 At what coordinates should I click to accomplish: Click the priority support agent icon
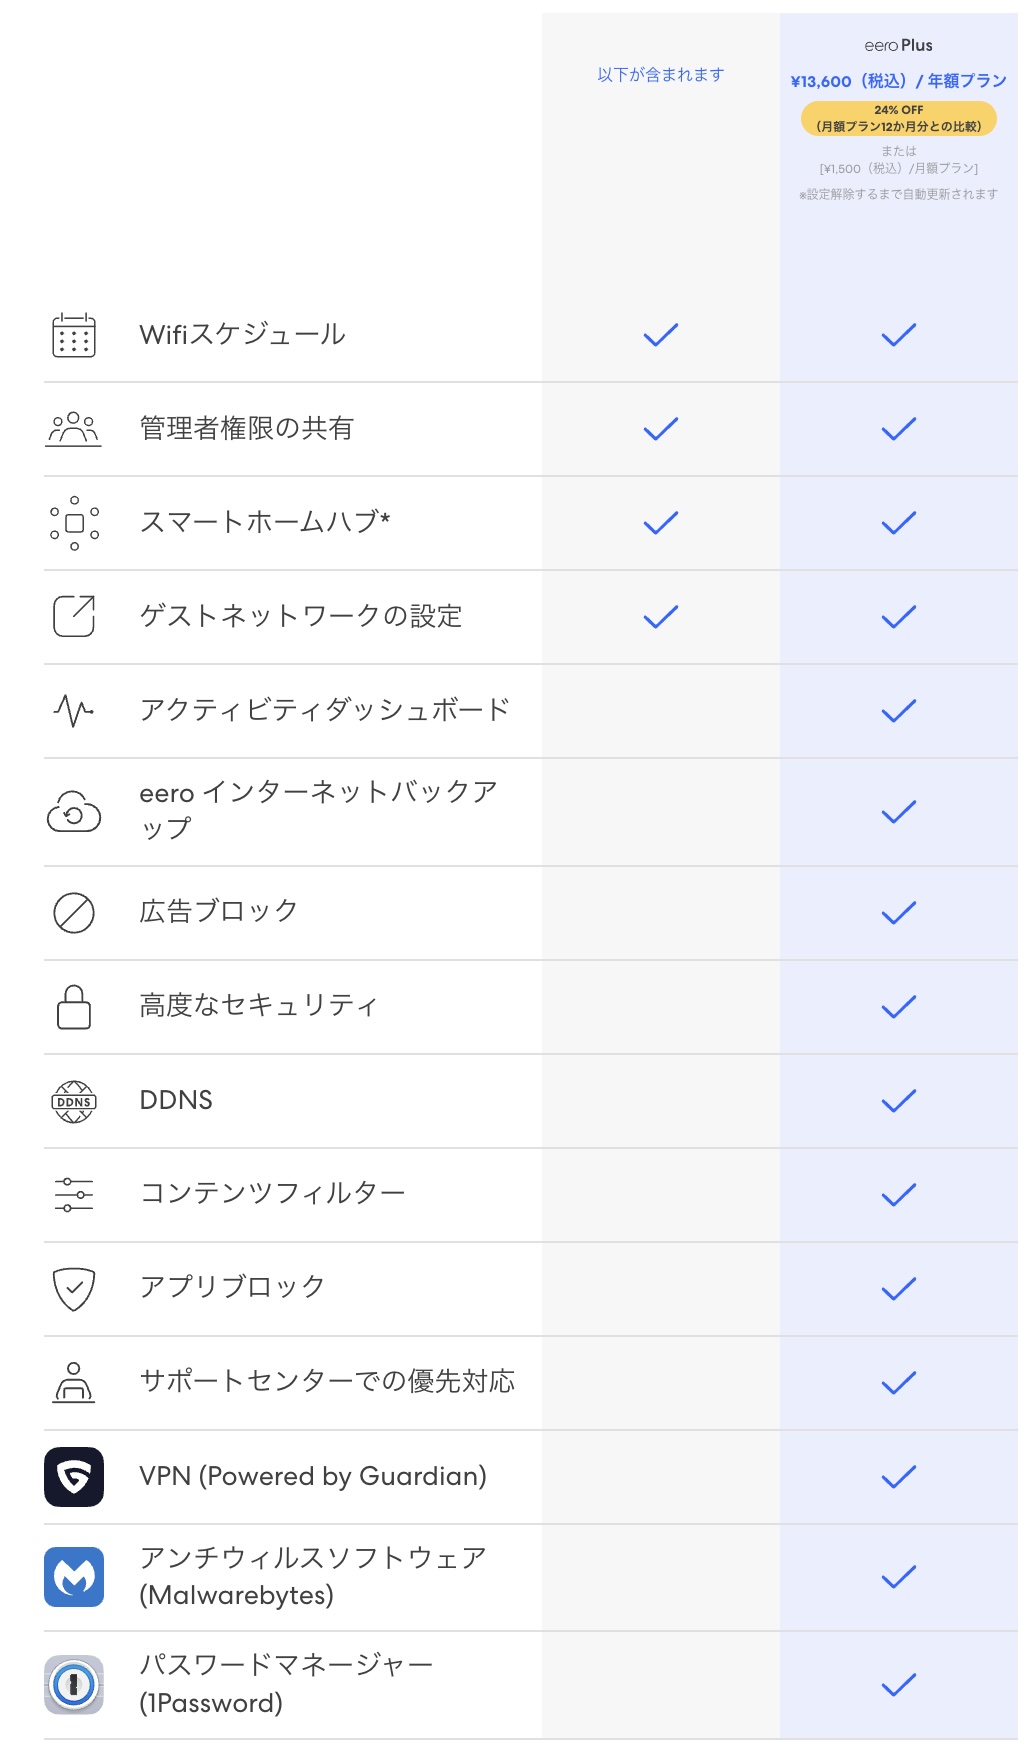tap(74, 1383)
